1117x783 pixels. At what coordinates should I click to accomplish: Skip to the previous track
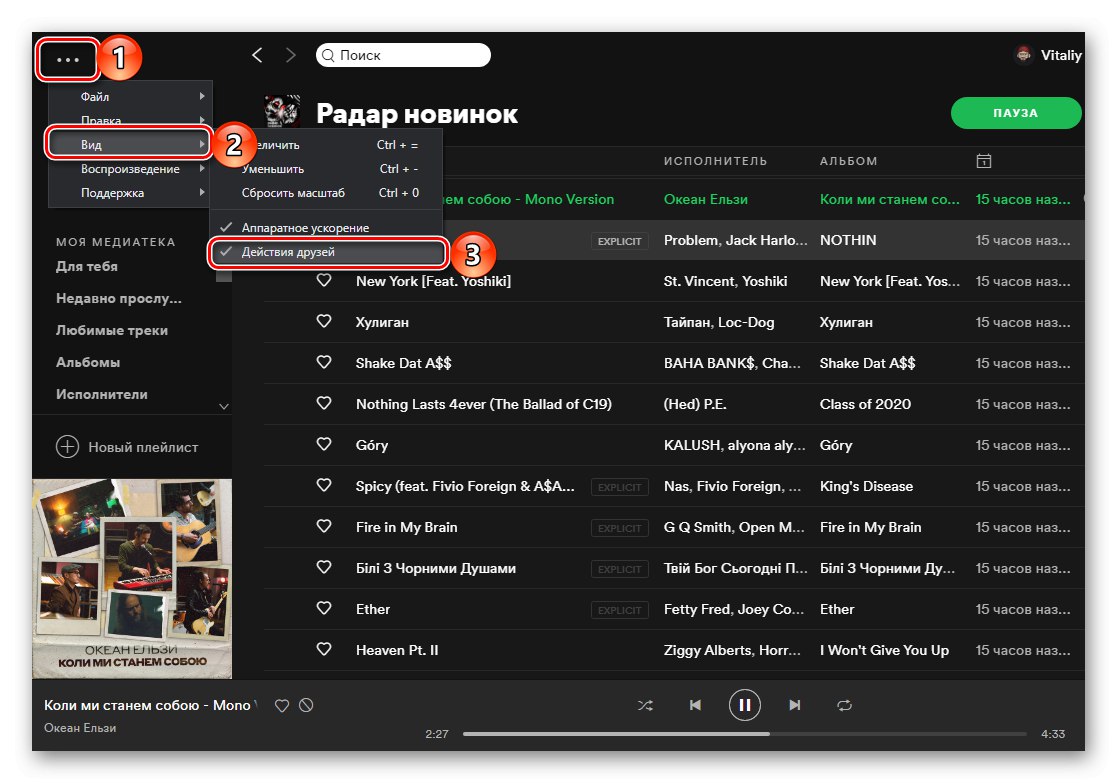[x=695, y=705]
